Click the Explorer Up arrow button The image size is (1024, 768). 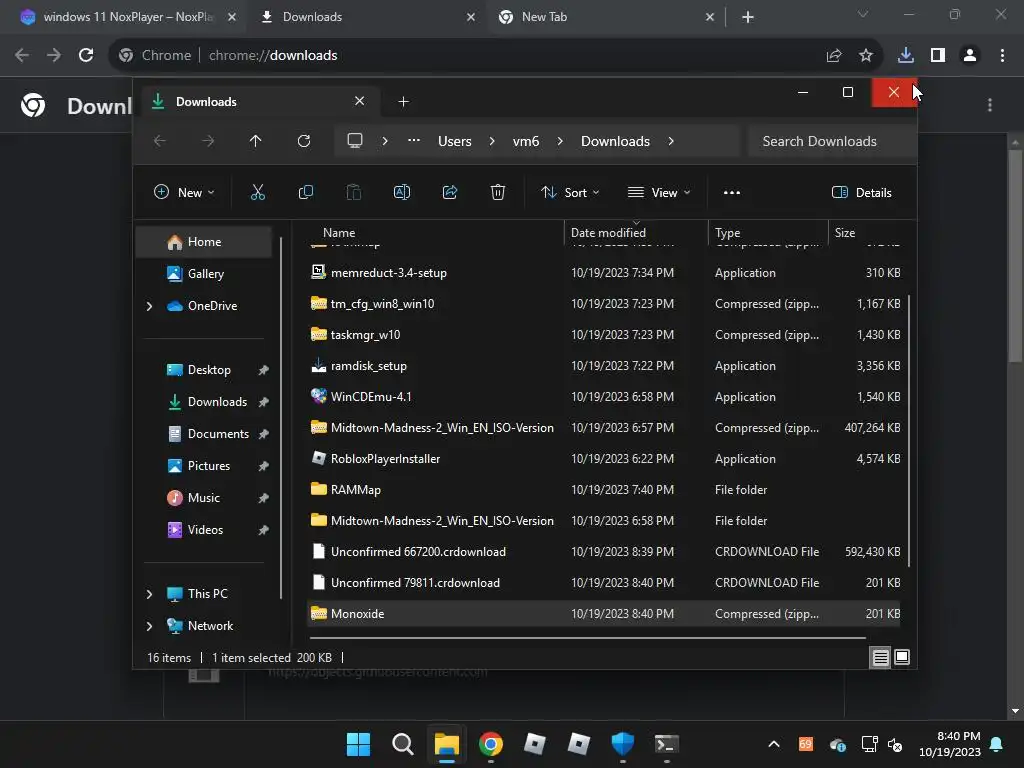255,141
